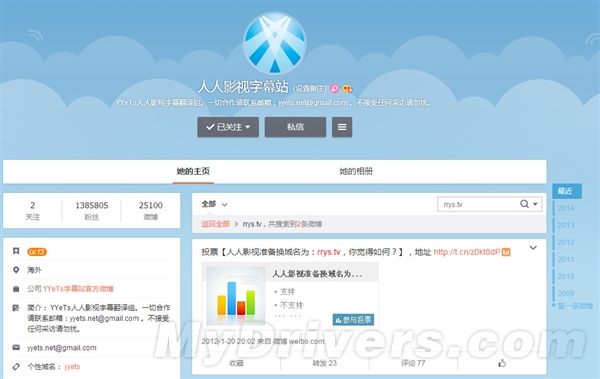Select the 支持 poll option

pyautogui.click(x=287, y=292)
